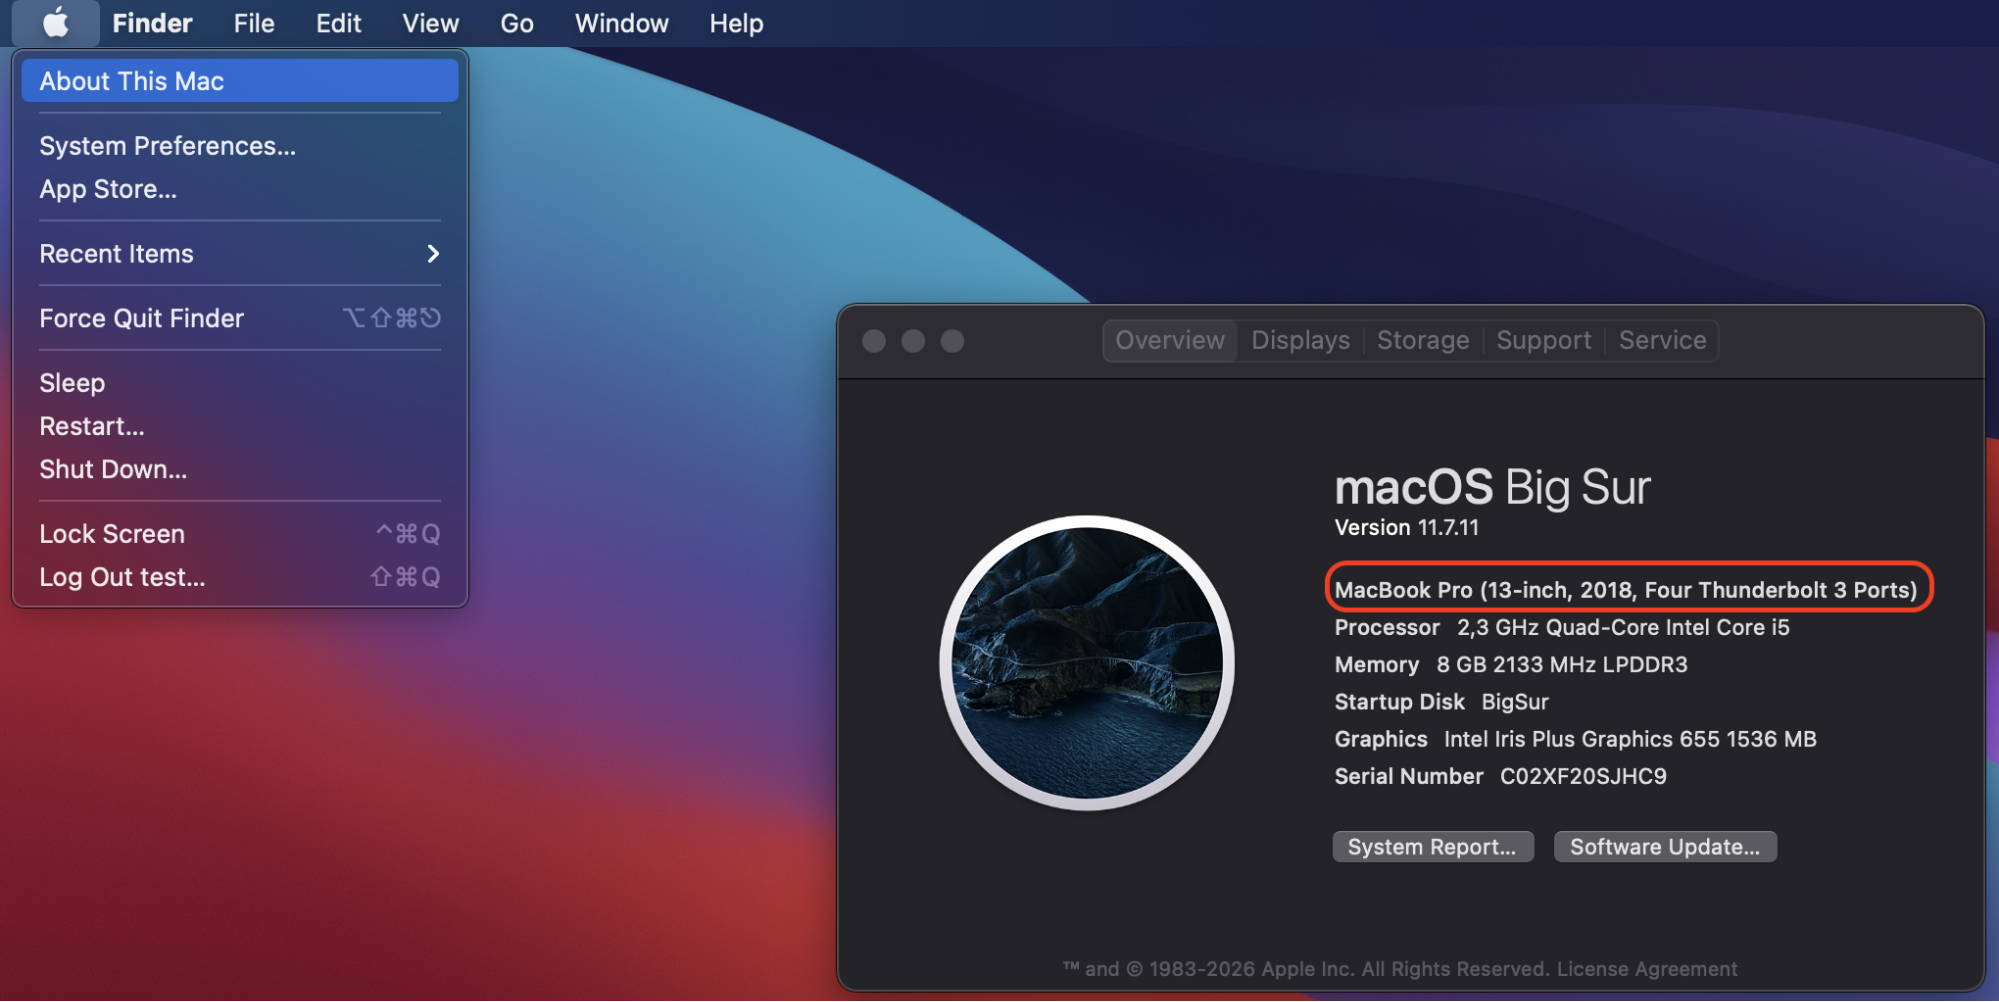The height and width of the screenshot is (1002, 1999).
Task: Switch to the Storage tab
Action: (1422, 340)
